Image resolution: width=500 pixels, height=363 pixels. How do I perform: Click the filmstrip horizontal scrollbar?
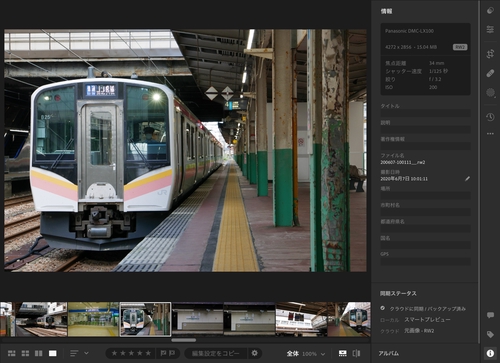[x=184, y=340]
